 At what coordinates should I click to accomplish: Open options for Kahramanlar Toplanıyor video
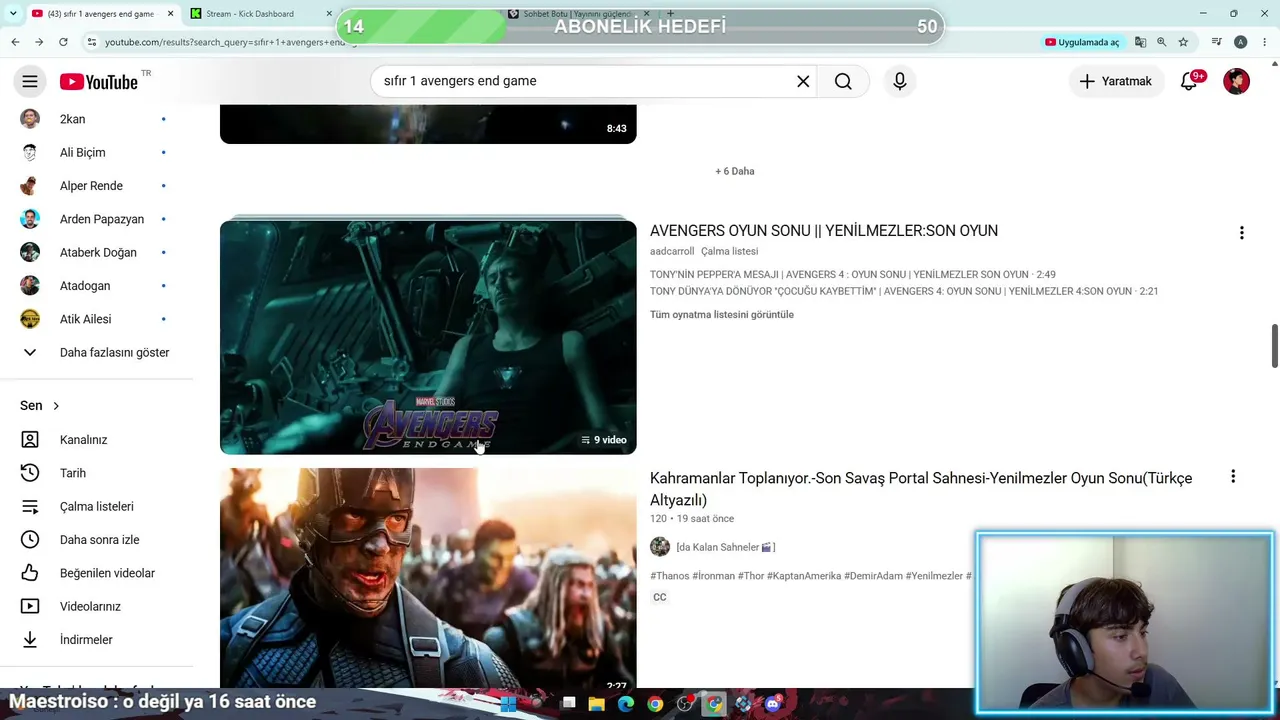pos(1233,477)
